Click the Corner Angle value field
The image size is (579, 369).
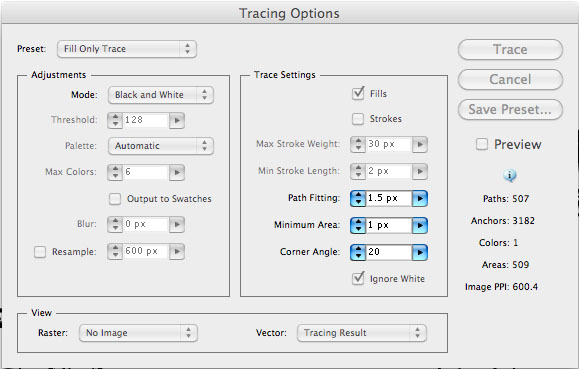(x=389, y=252)
